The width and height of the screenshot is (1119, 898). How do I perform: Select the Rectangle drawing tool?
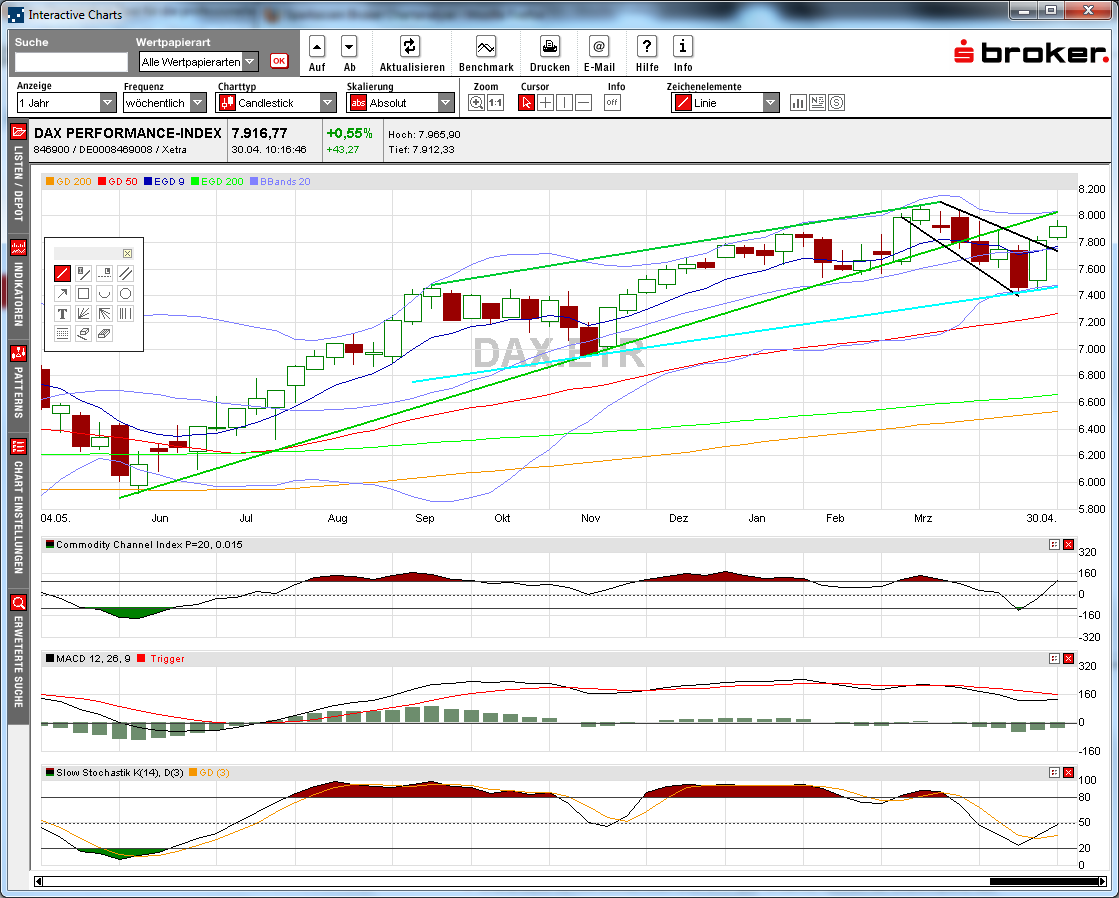tap(84, 293)
